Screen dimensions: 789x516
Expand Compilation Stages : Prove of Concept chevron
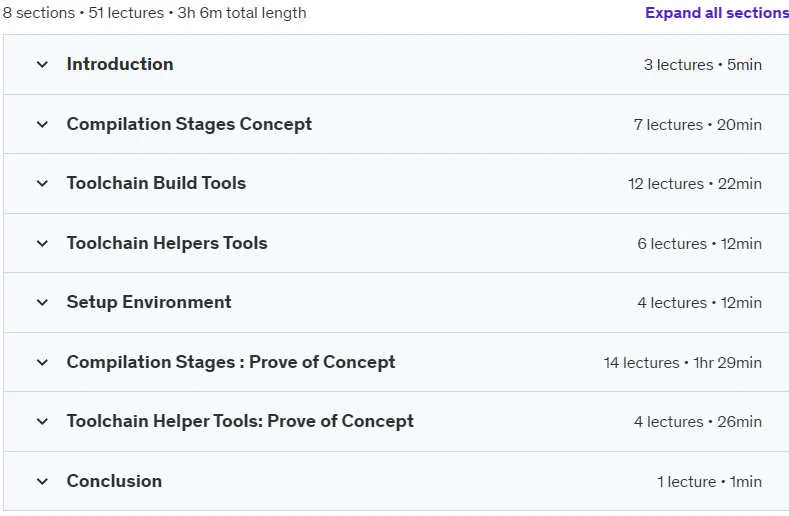[x=42, y=362]
